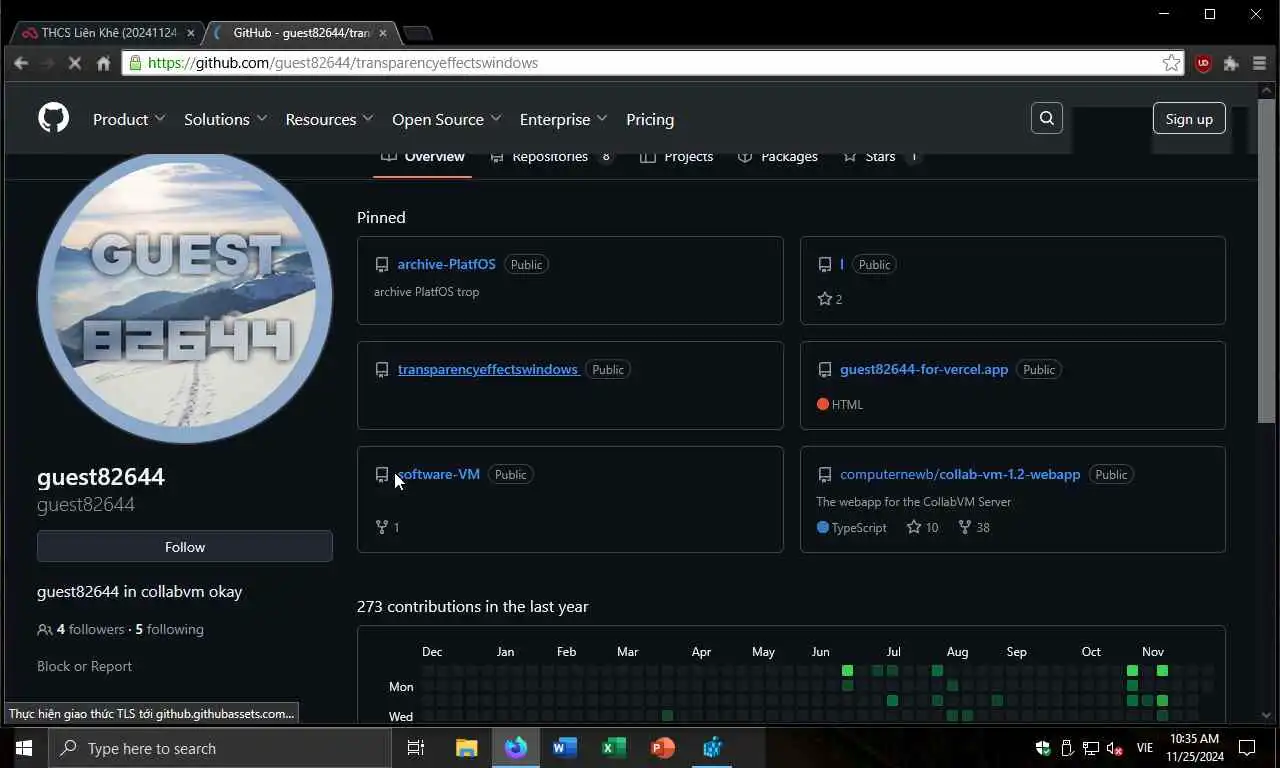Open PowerPoint from the taskbar
The image size is (1280, 768).
click(662, 748)
